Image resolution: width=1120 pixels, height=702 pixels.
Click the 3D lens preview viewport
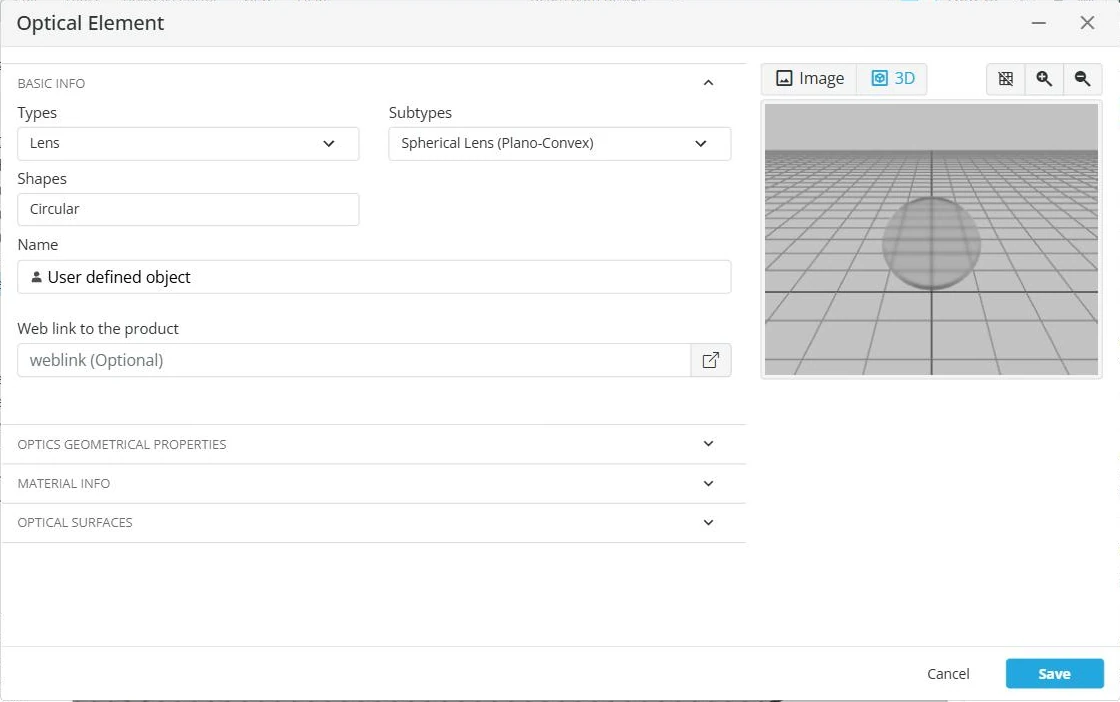[931, 239]
